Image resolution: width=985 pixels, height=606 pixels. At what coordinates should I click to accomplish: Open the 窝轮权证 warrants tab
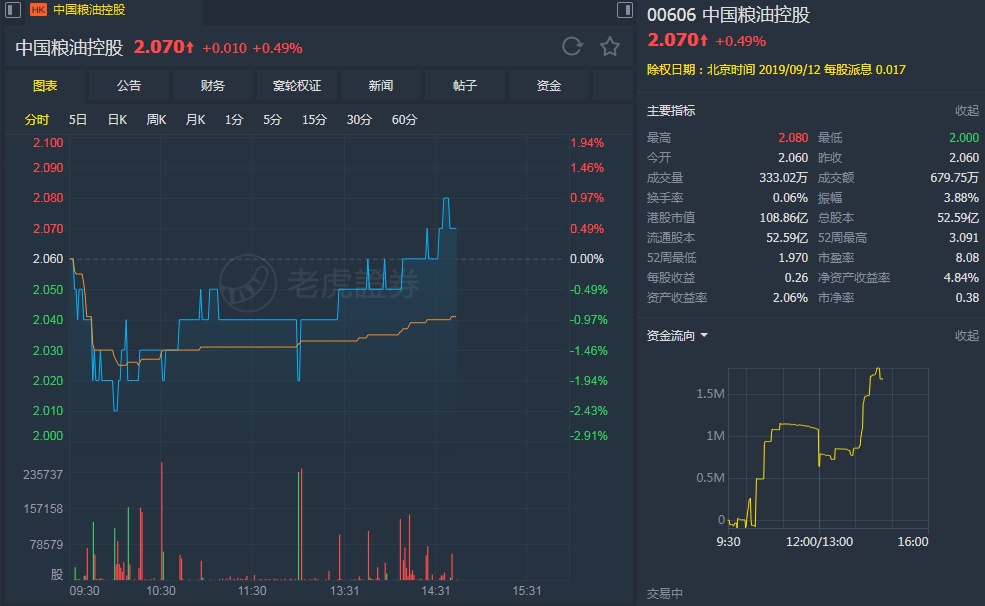297,85
